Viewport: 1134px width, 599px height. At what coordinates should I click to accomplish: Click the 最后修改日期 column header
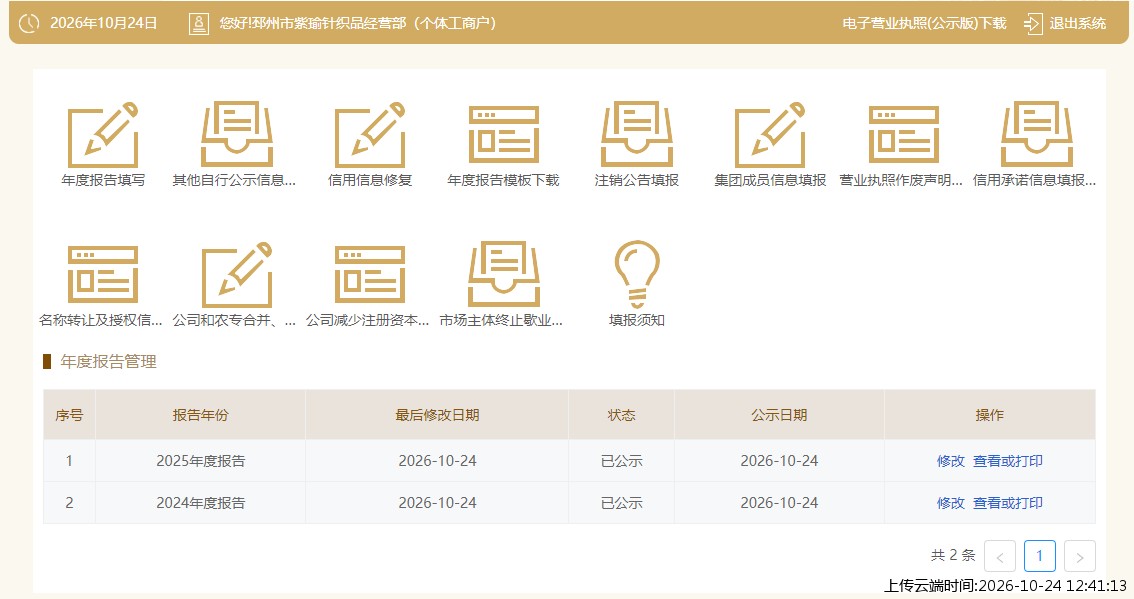[437, 415]
